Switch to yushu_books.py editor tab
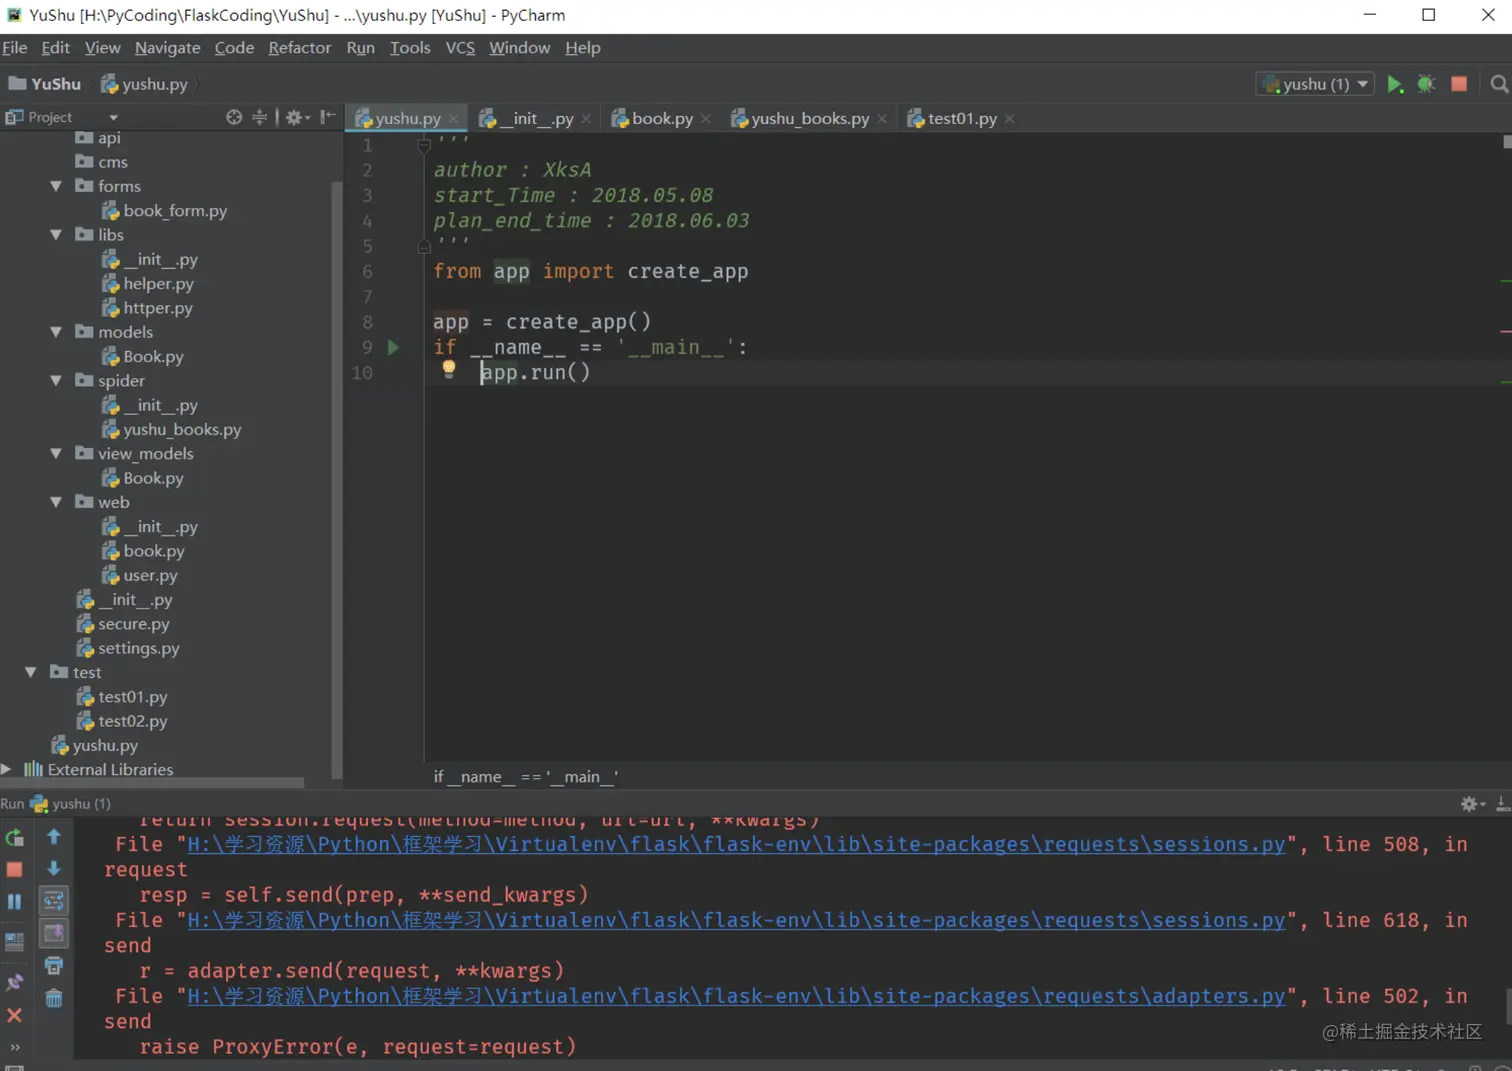1512x1071 pixels. coord(809,118)
